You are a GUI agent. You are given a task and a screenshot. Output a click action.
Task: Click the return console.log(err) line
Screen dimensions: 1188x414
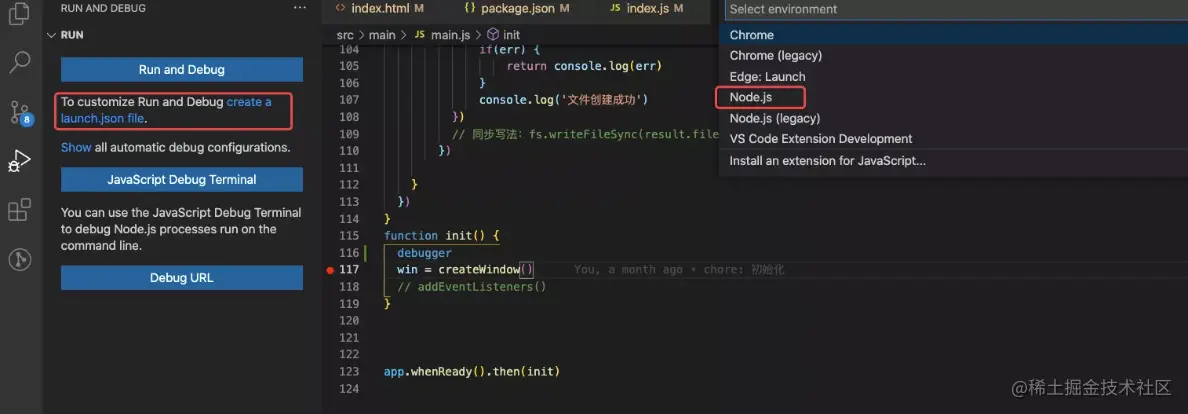pos(584,66)
